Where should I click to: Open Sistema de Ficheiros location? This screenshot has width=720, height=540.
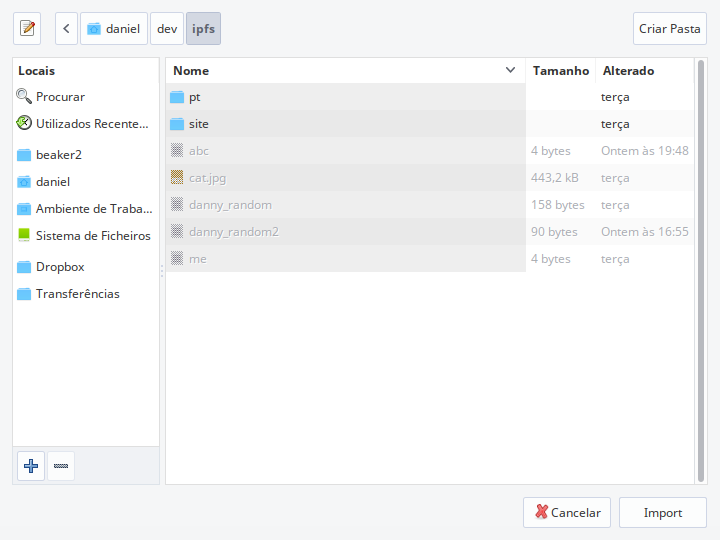point(86,236)
